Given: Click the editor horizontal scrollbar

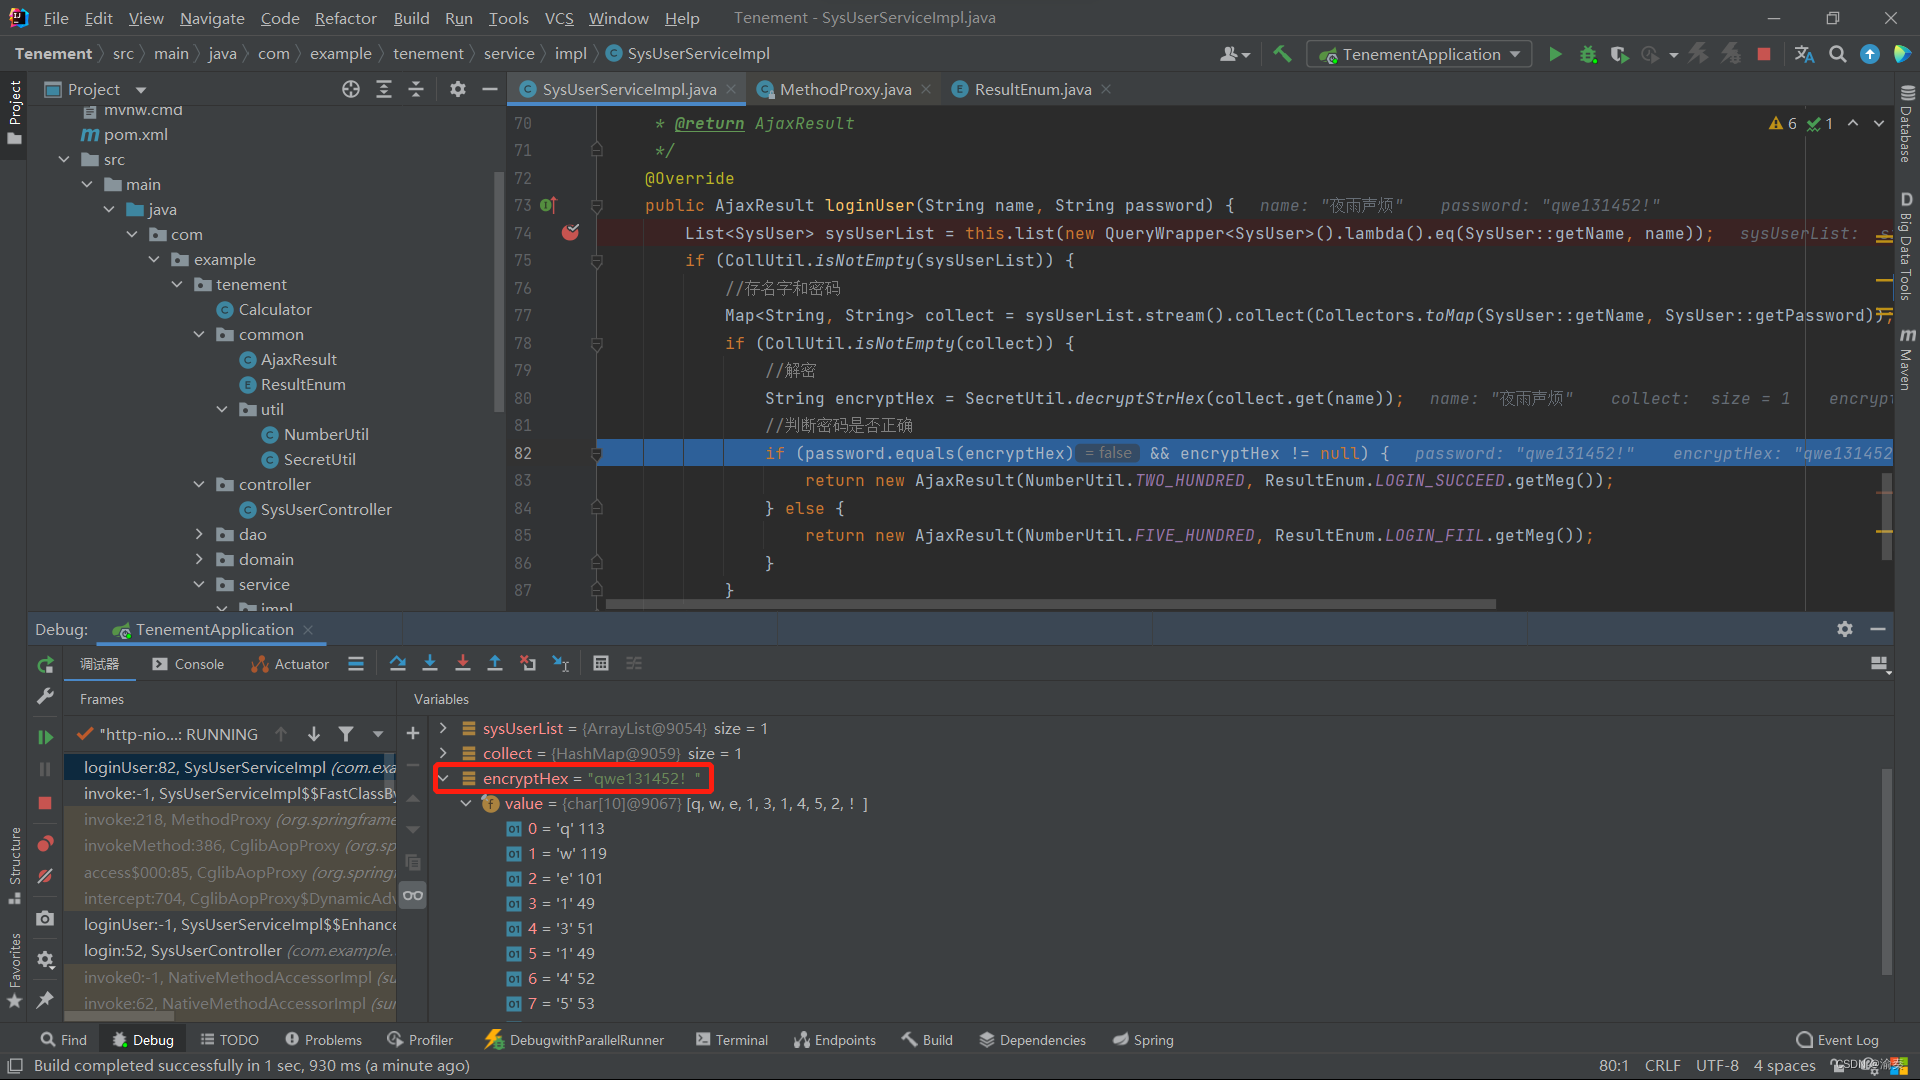Looking at the screenshot, I should coord(1050,604).
